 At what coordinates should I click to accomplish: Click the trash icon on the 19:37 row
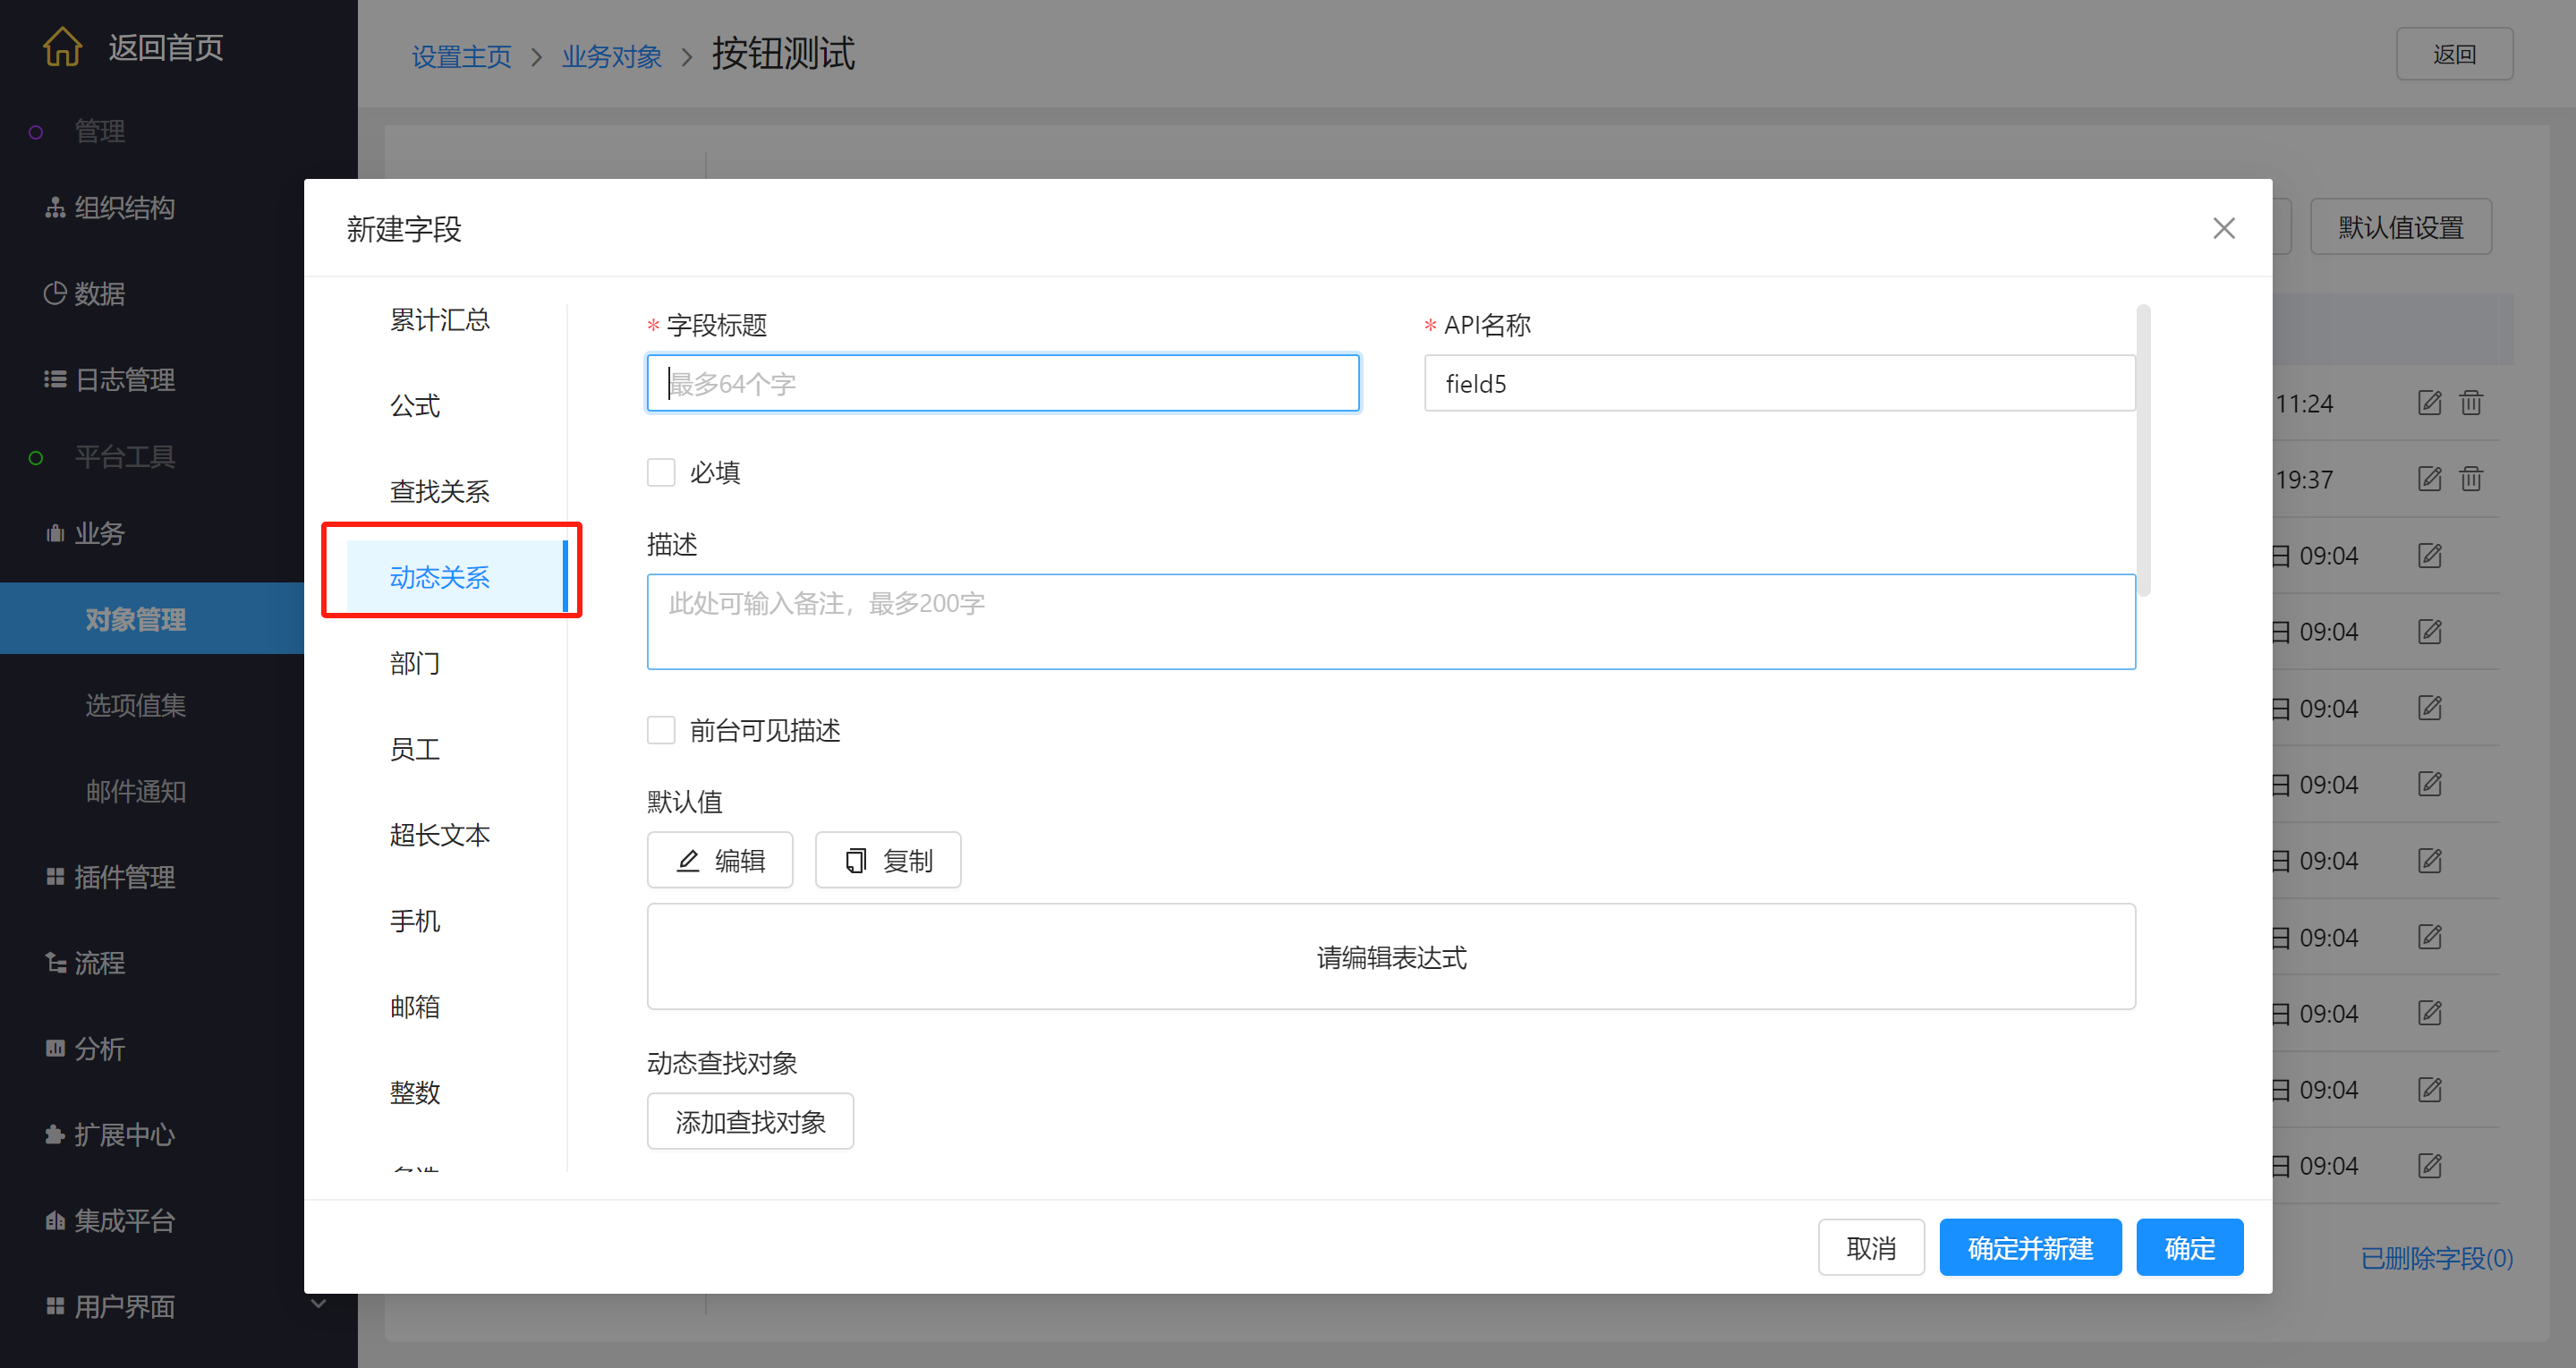tap(2471, 479)
